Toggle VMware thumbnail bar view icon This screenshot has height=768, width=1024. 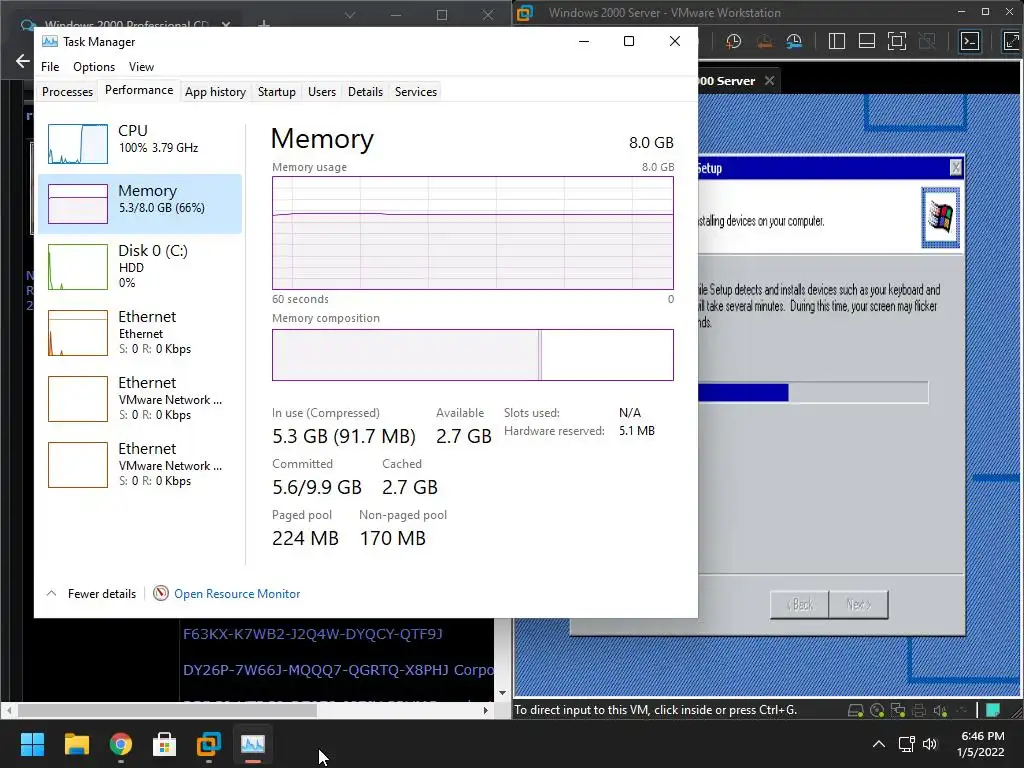click(867, 42)
